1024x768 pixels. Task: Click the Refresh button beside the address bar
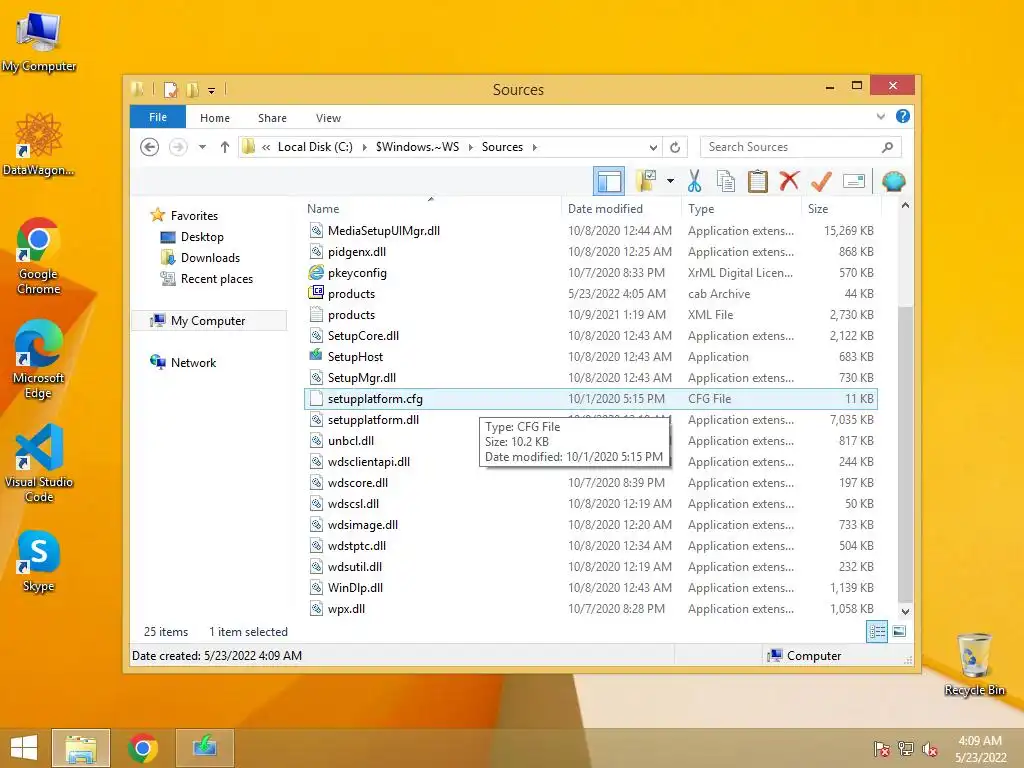pos(675,147)
